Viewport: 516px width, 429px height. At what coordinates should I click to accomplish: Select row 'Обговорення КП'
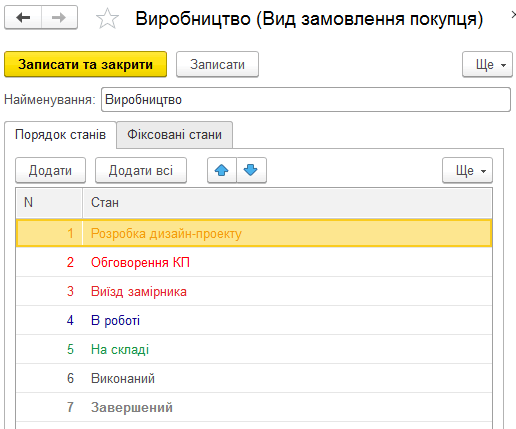[254, 262]
